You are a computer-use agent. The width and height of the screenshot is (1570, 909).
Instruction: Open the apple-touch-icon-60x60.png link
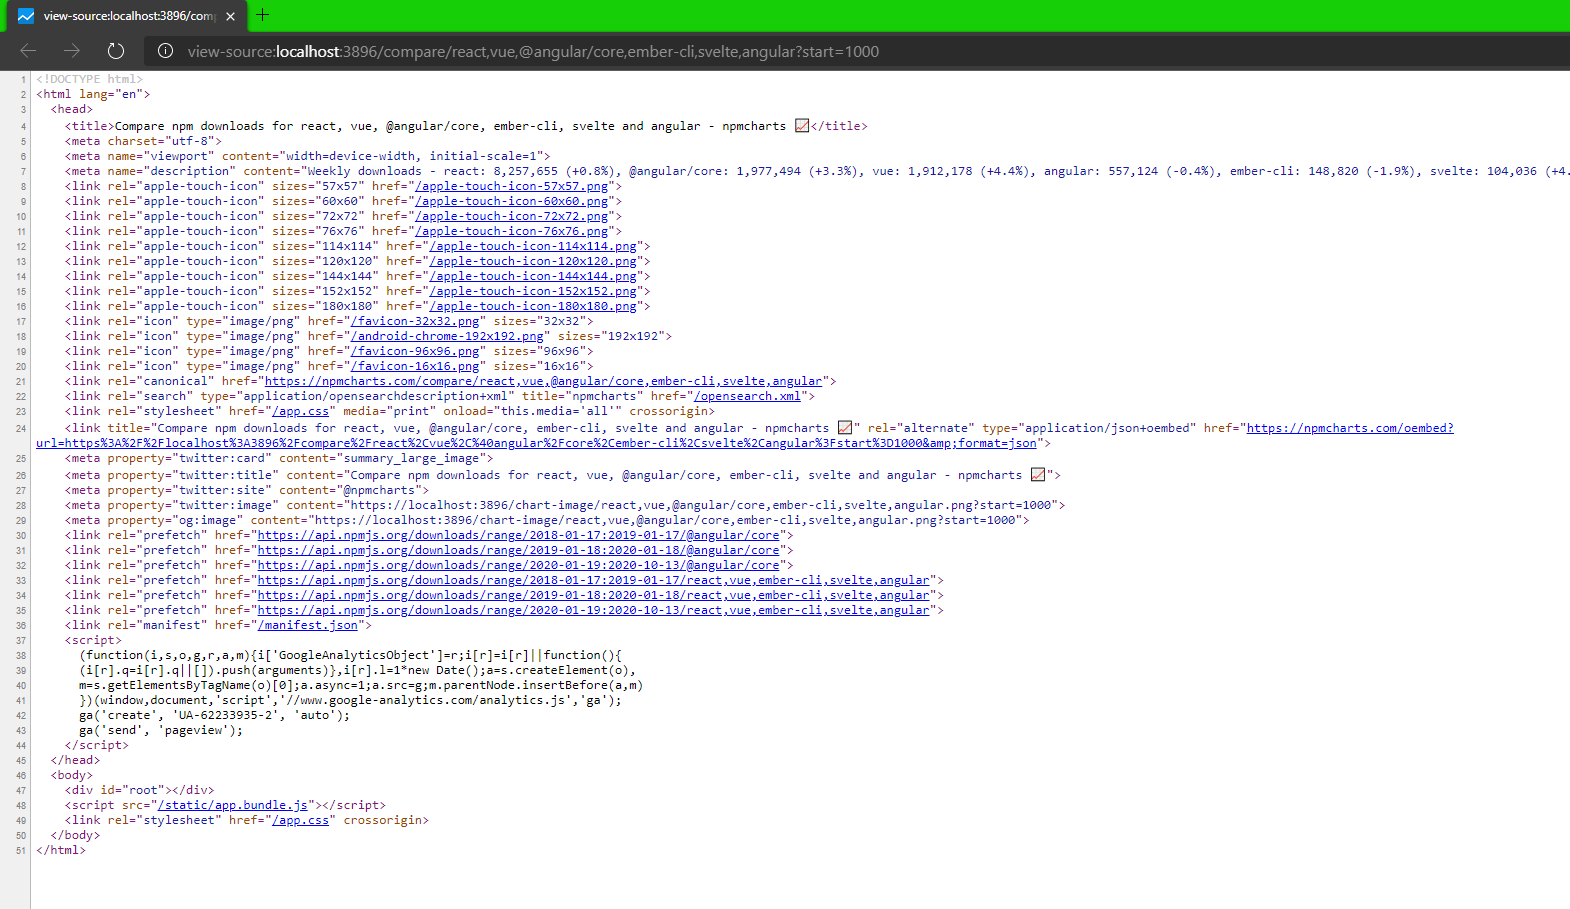coord(512,201)
